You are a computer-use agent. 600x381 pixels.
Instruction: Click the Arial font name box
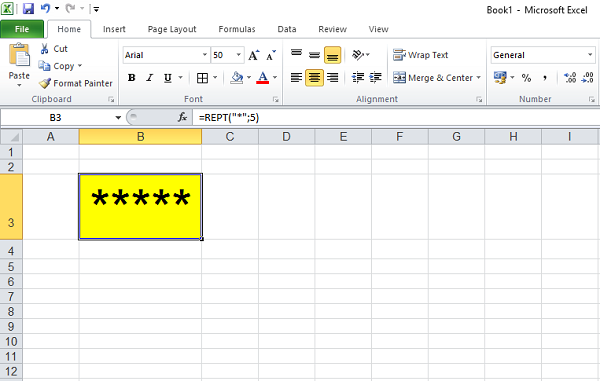[x=162, y=55]
